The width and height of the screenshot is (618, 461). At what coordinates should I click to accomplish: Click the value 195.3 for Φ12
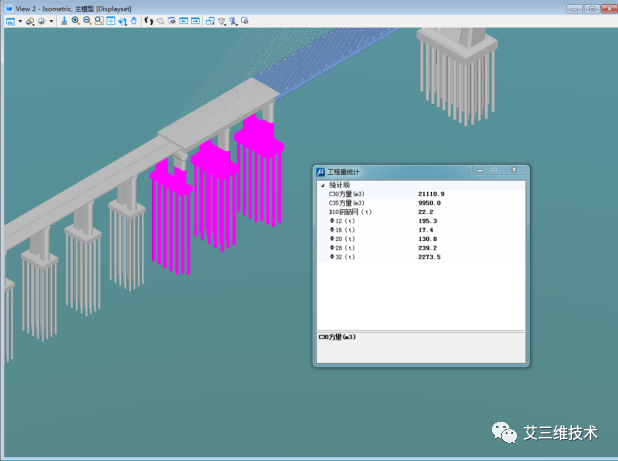(429, 221)
